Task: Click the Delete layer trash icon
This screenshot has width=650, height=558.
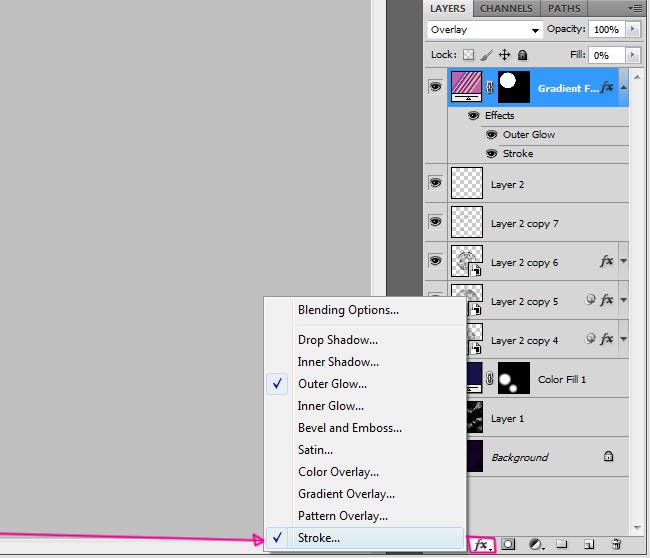Action: pos(616,545)
